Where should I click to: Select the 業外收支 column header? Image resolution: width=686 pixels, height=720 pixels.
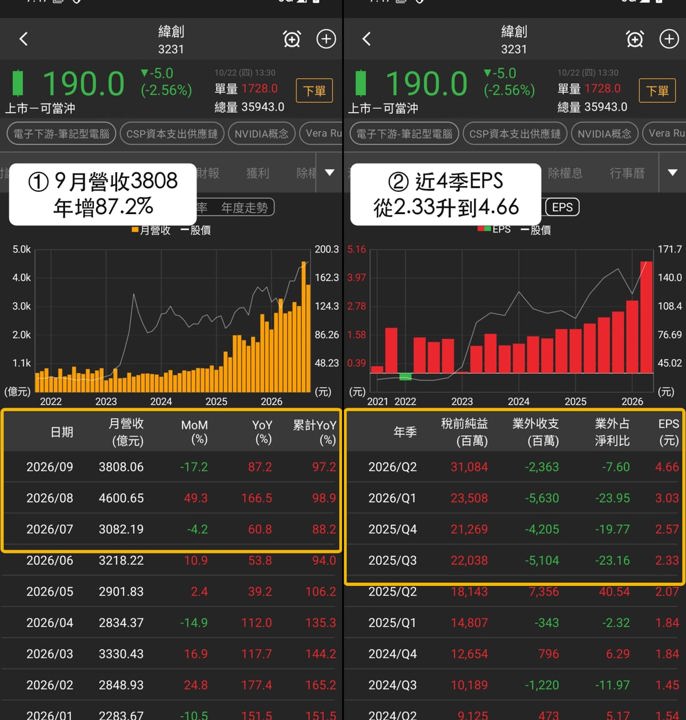tap(536, 433)
